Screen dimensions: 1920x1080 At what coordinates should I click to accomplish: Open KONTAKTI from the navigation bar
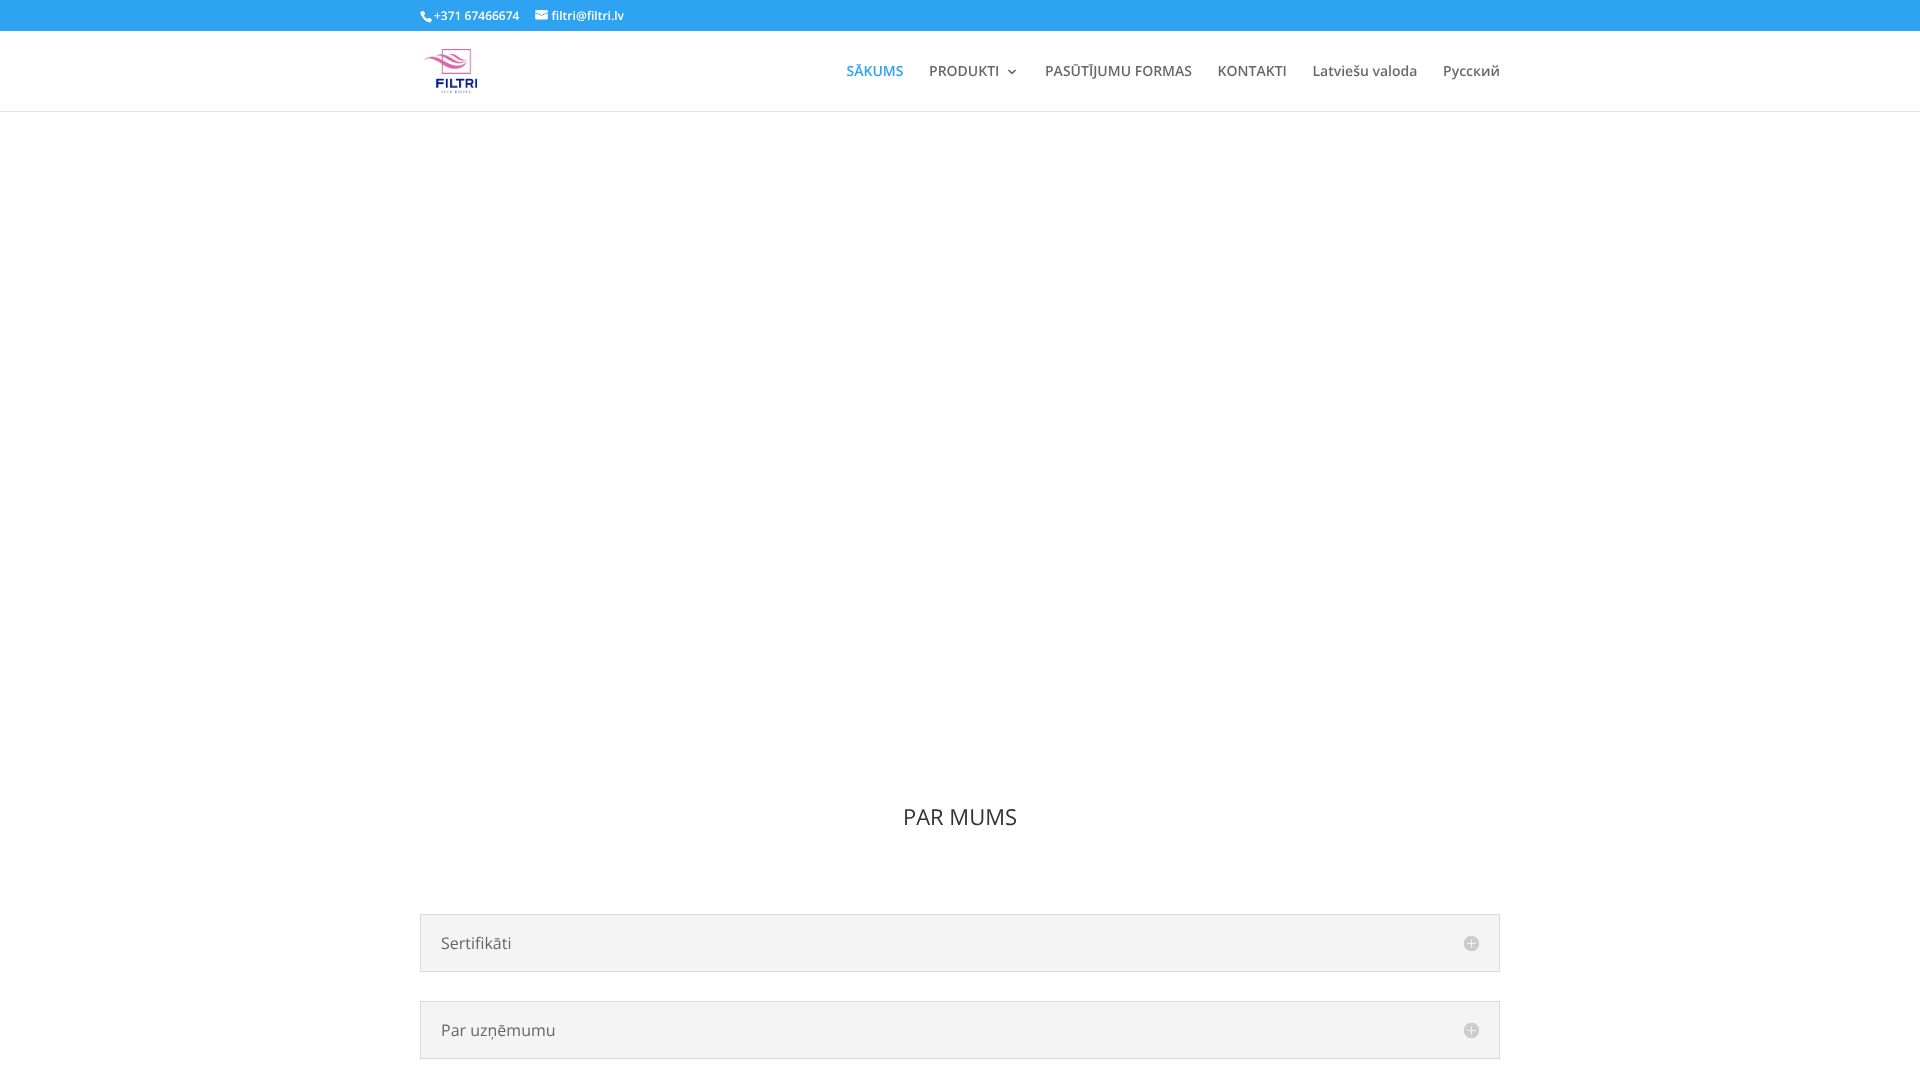pyautogui.click(x=1251, y=71)
